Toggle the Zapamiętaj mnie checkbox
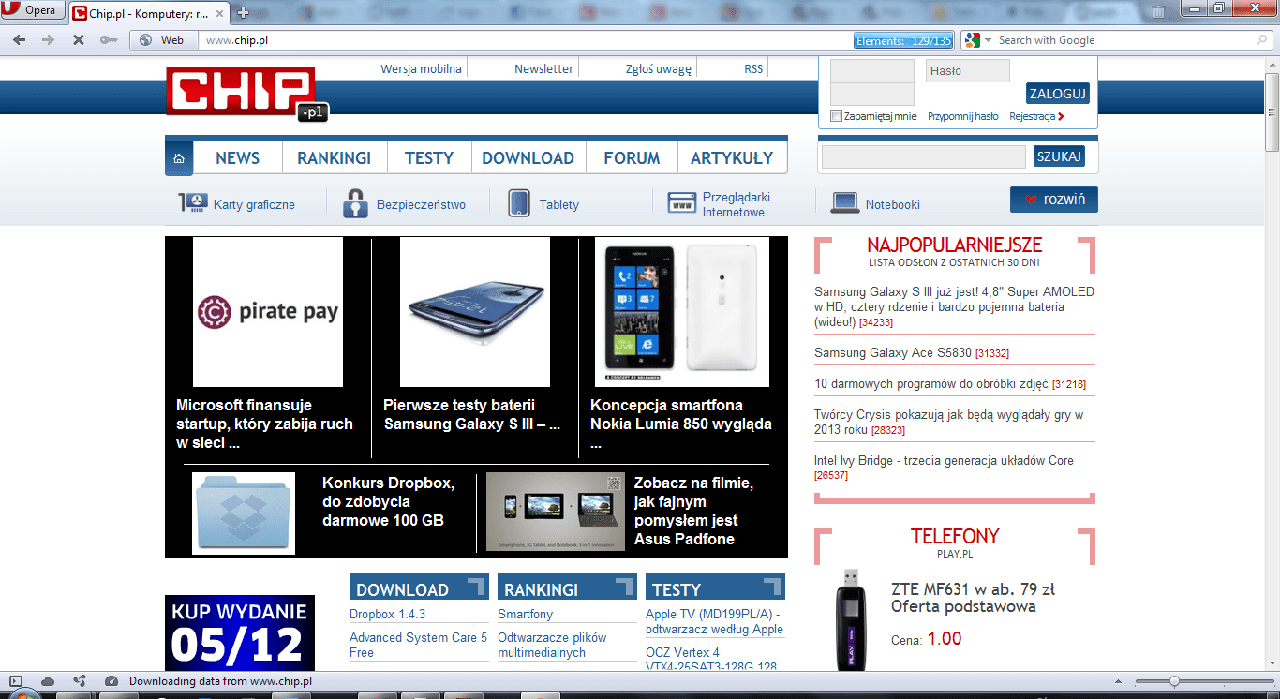This screenshot has height=699, width=1280. (x=836, y=116)
